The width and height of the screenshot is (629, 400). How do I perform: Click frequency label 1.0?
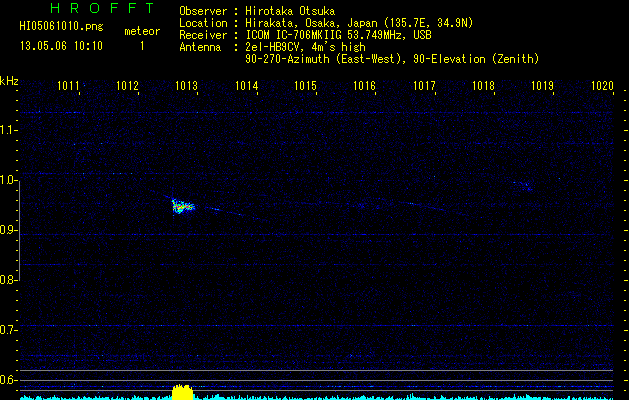tap(8, 180)
